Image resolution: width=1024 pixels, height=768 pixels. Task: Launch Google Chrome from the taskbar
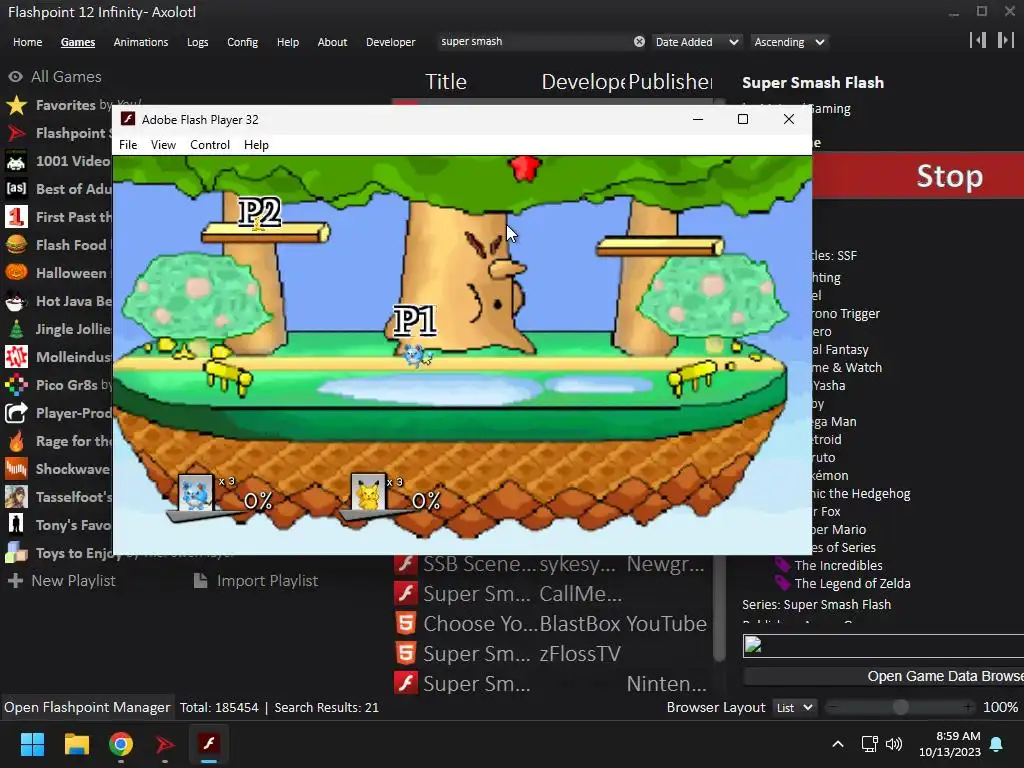pyautogui.click(x=121, y=744)
